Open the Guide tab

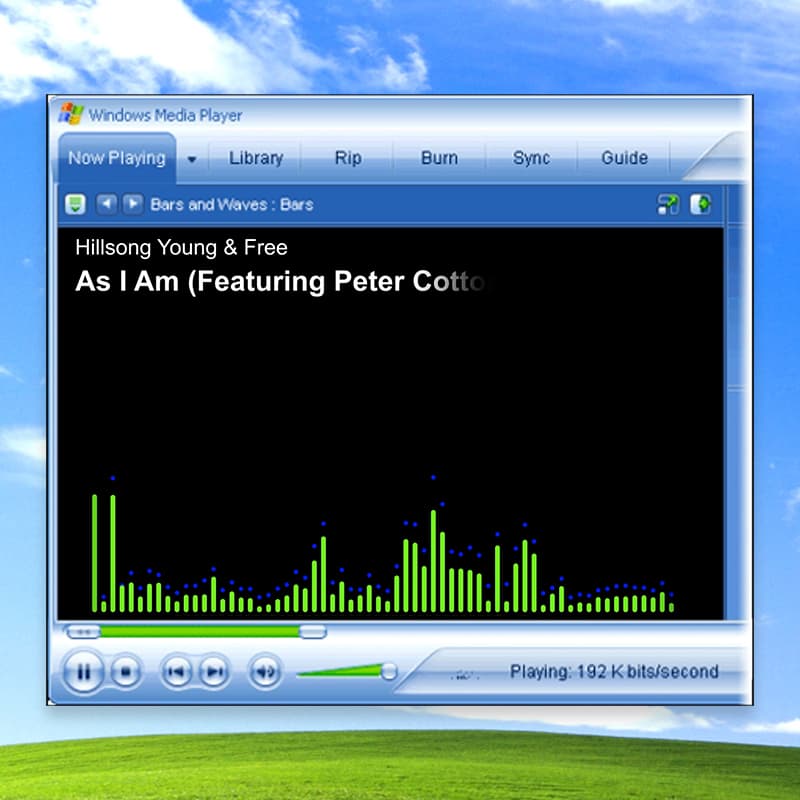[x=624, y=158]
